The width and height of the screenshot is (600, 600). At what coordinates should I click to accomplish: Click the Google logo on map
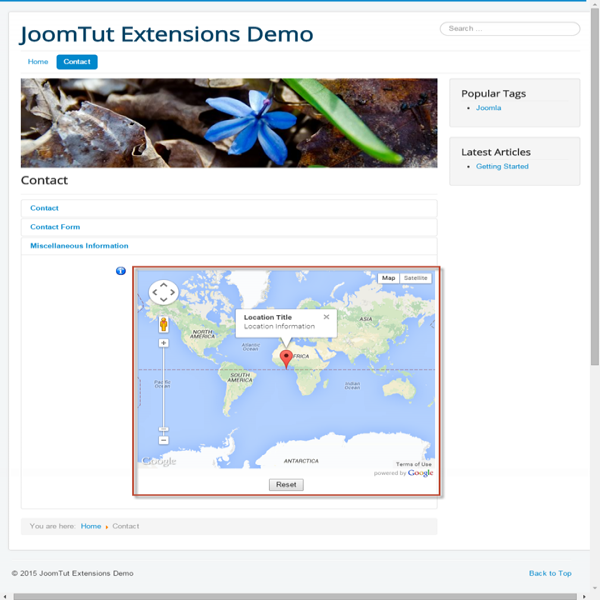(159, 461)
